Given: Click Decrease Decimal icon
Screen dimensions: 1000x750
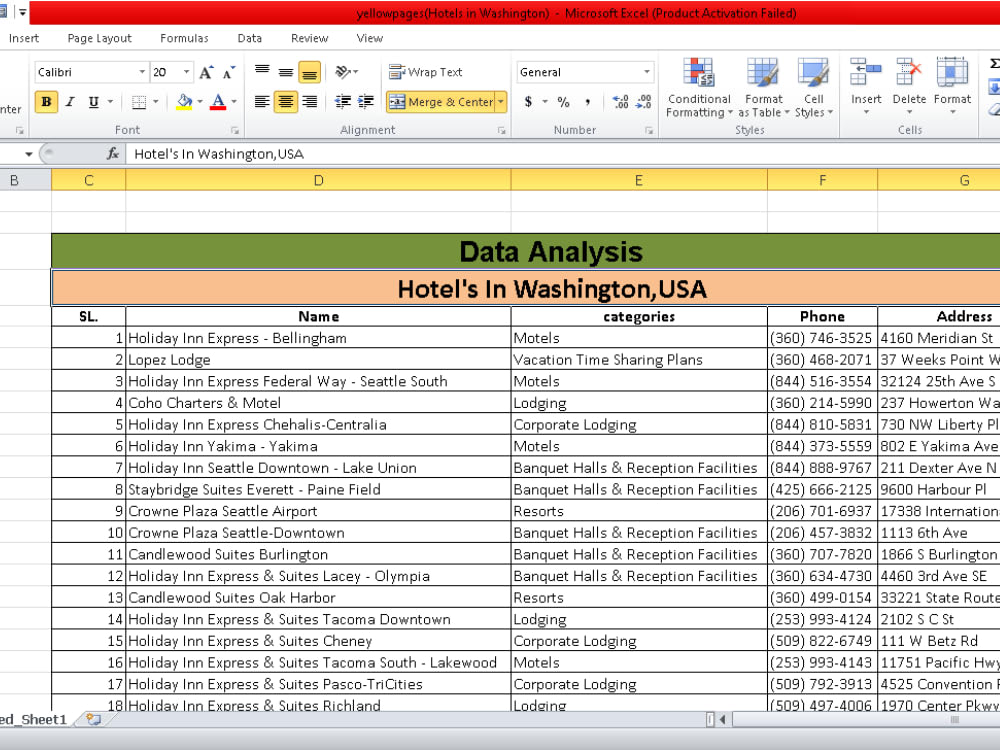Looking at the screenshot, I should tap(643, 101).
